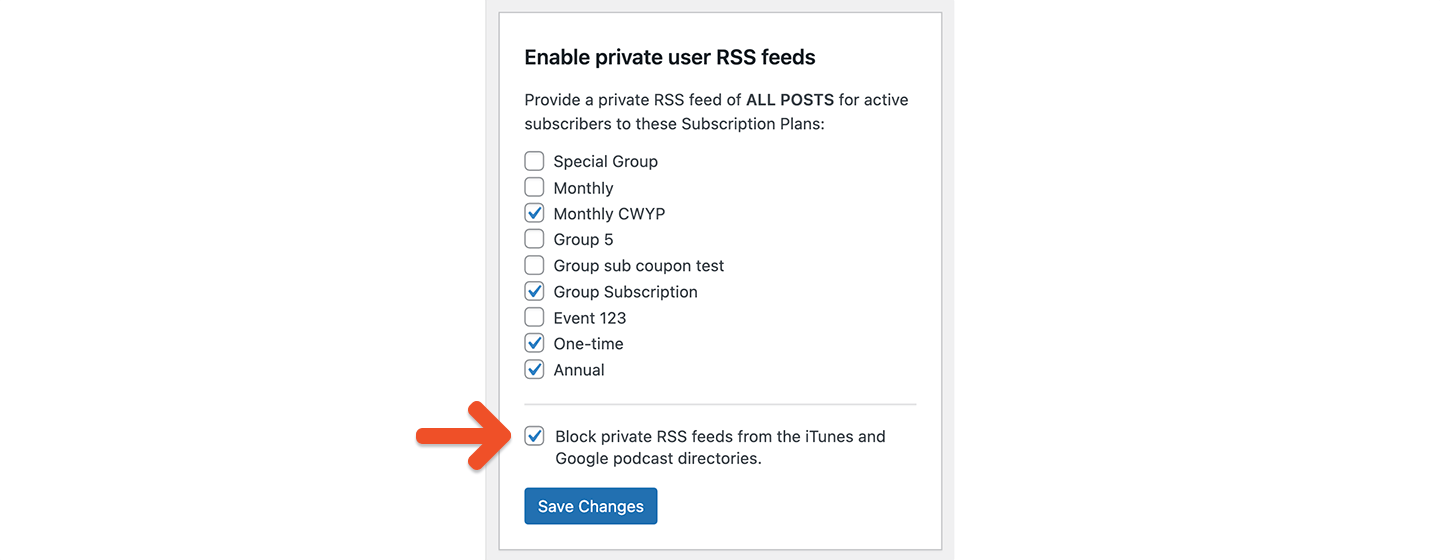Disable the One-time plan checkbox
Viewport: 1440px width, 560px height.
coord(535,343)
